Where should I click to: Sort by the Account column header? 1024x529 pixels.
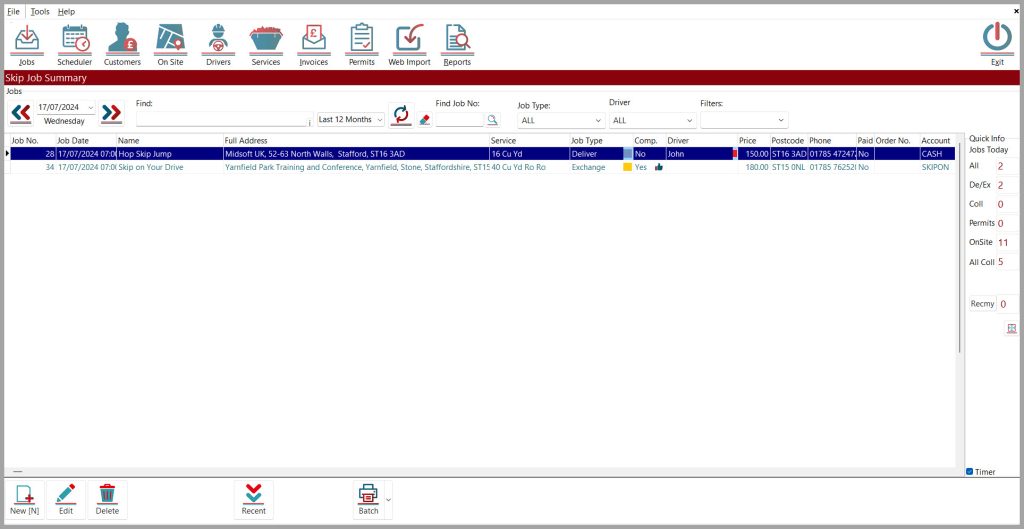tap(936, 140)
